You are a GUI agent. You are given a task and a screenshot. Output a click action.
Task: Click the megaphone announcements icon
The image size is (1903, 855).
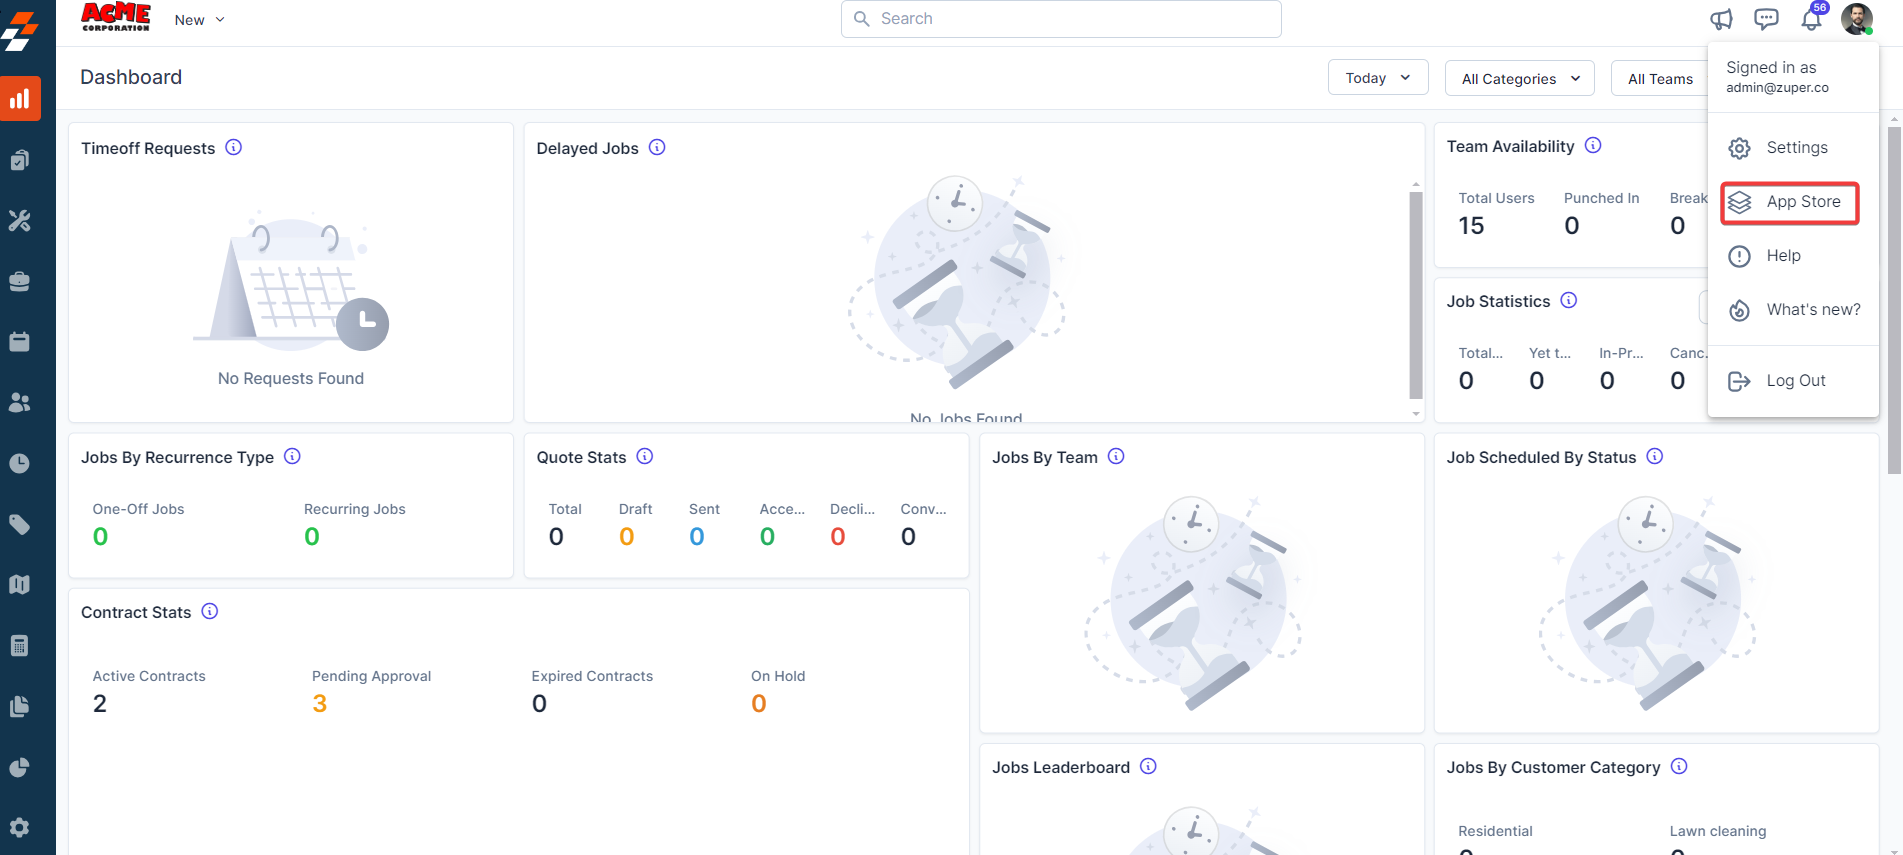click(1721, 19)
